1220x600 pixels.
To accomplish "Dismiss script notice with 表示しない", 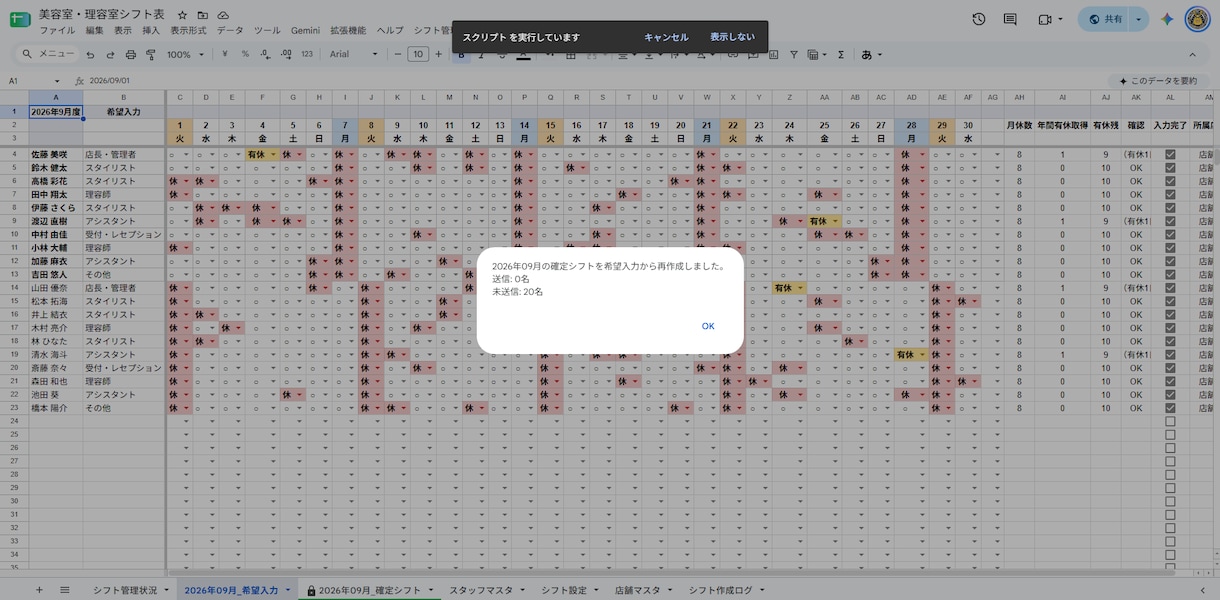I will pos(731,37).
